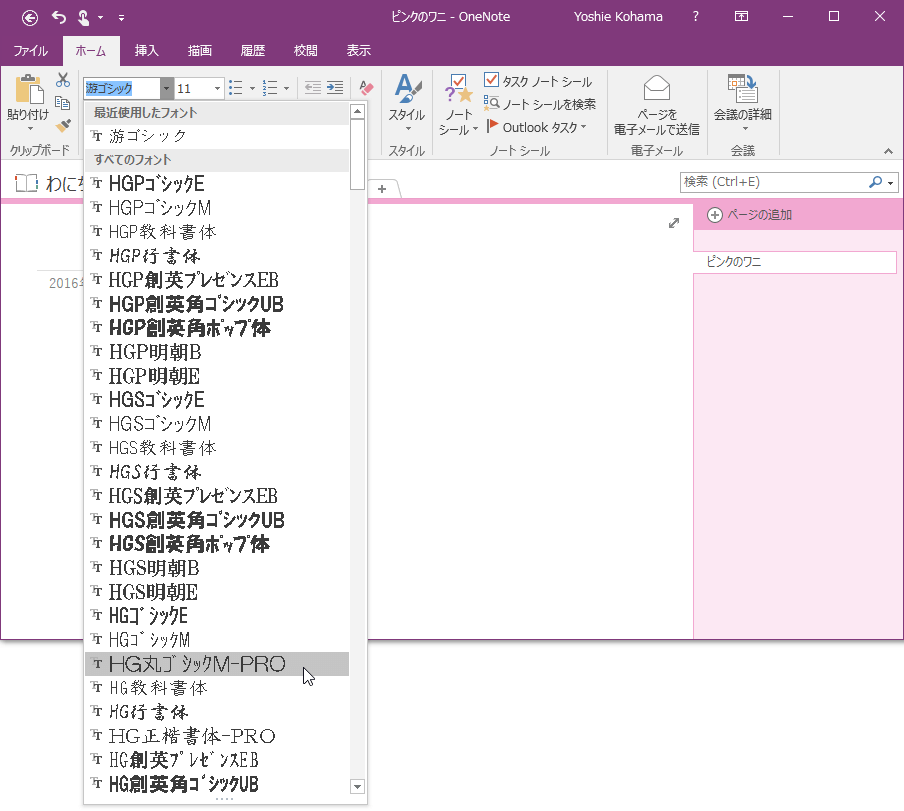Undo the last action
This screenshot has width=904, height=811.
59,17
